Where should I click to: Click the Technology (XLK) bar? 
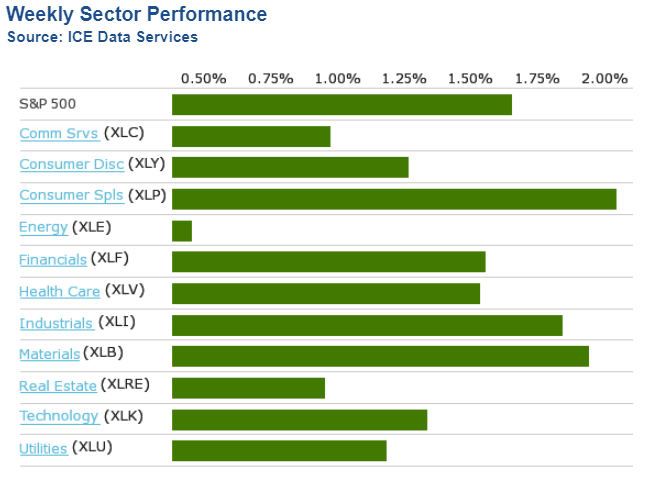pyautogui.click(x=299, y=419)
